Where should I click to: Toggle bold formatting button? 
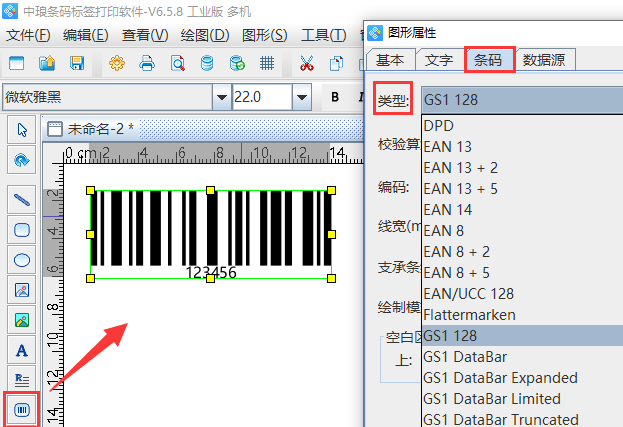(335, 97)
